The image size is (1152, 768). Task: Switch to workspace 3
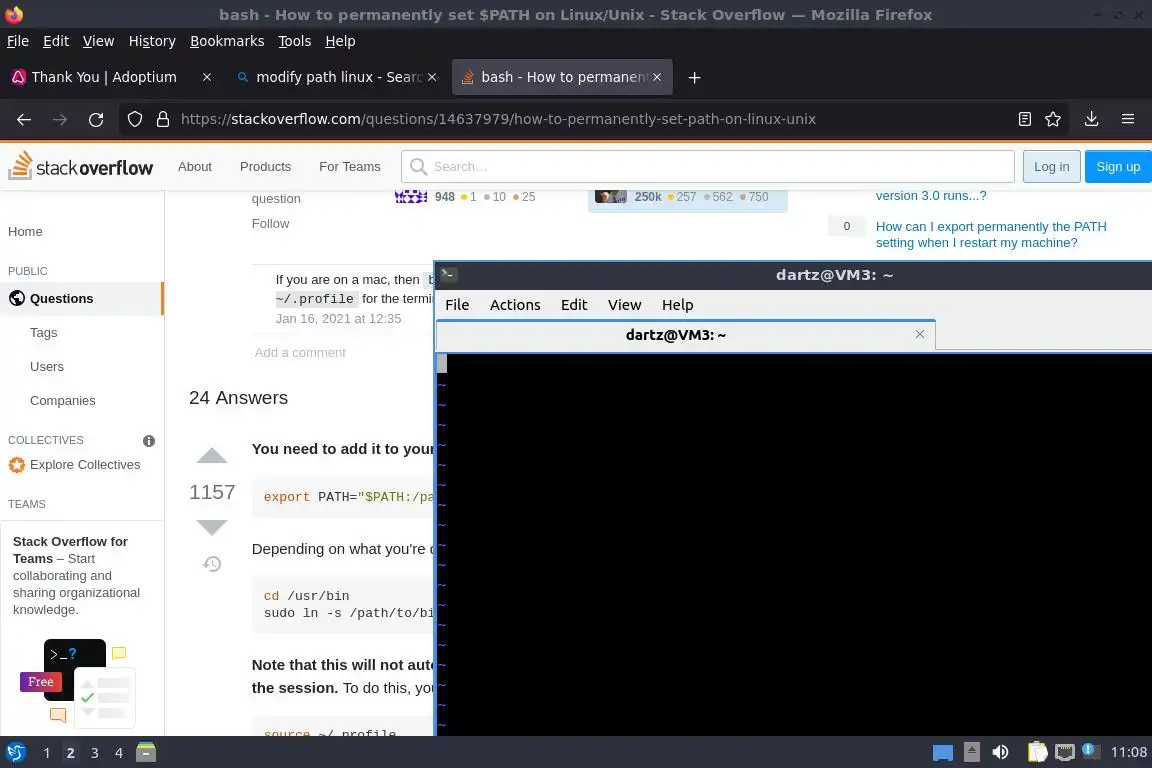click(x=94, y=753)
